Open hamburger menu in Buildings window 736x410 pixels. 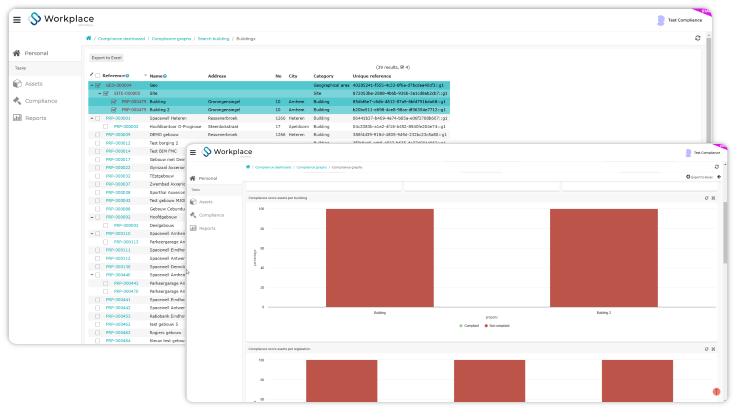click(17, 20)
